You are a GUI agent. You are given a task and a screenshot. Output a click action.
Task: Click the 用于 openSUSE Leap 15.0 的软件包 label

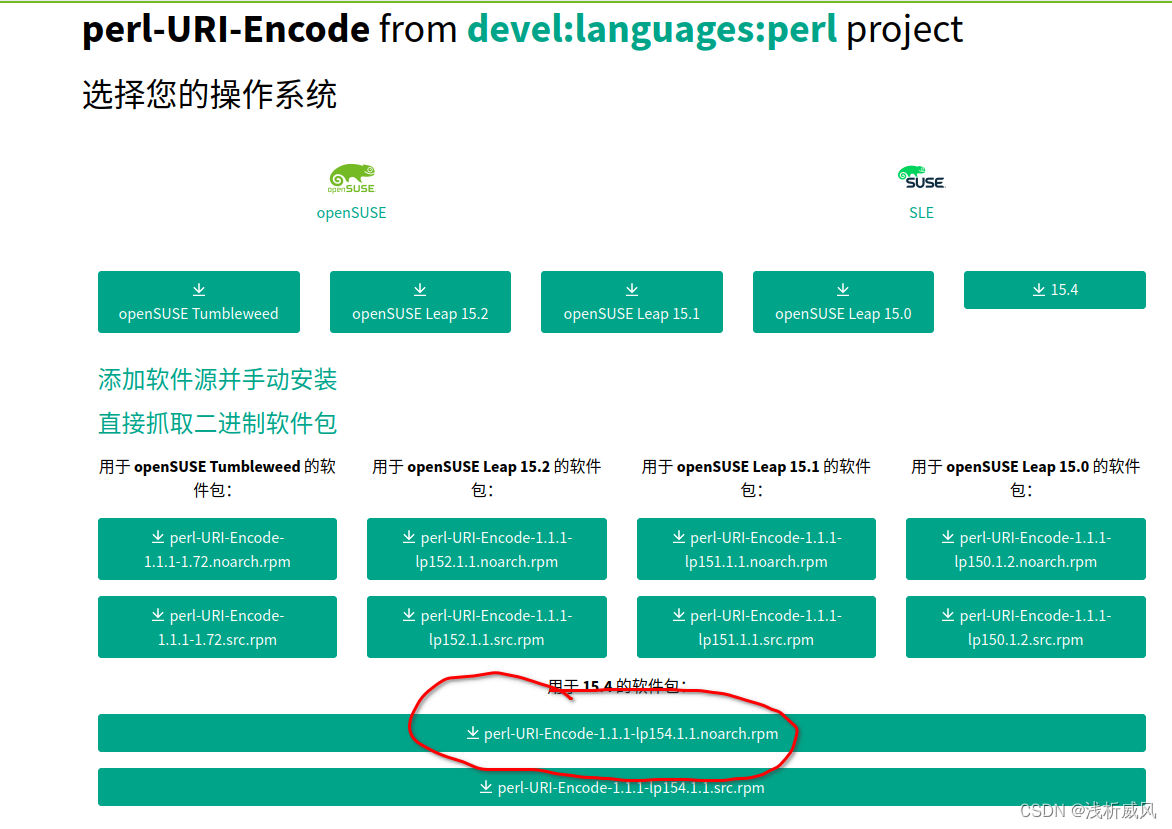click(1026, 478)
